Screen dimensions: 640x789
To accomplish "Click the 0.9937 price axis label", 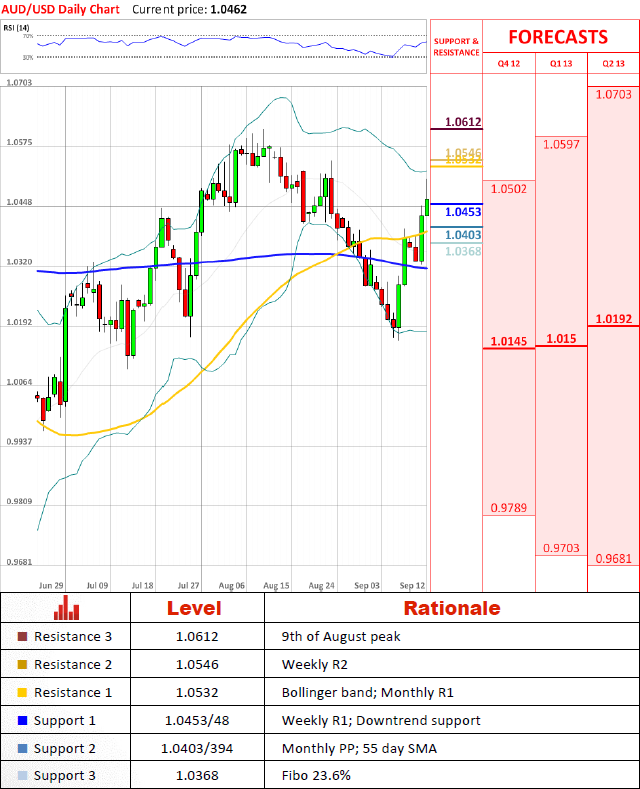I will 19,442.
